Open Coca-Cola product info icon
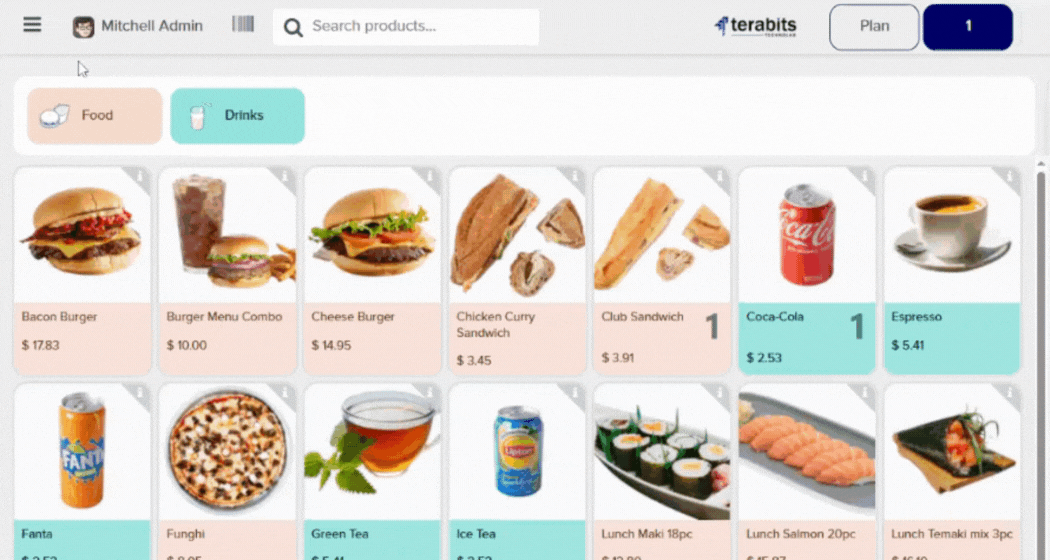1050x560 pixels. 864,178
